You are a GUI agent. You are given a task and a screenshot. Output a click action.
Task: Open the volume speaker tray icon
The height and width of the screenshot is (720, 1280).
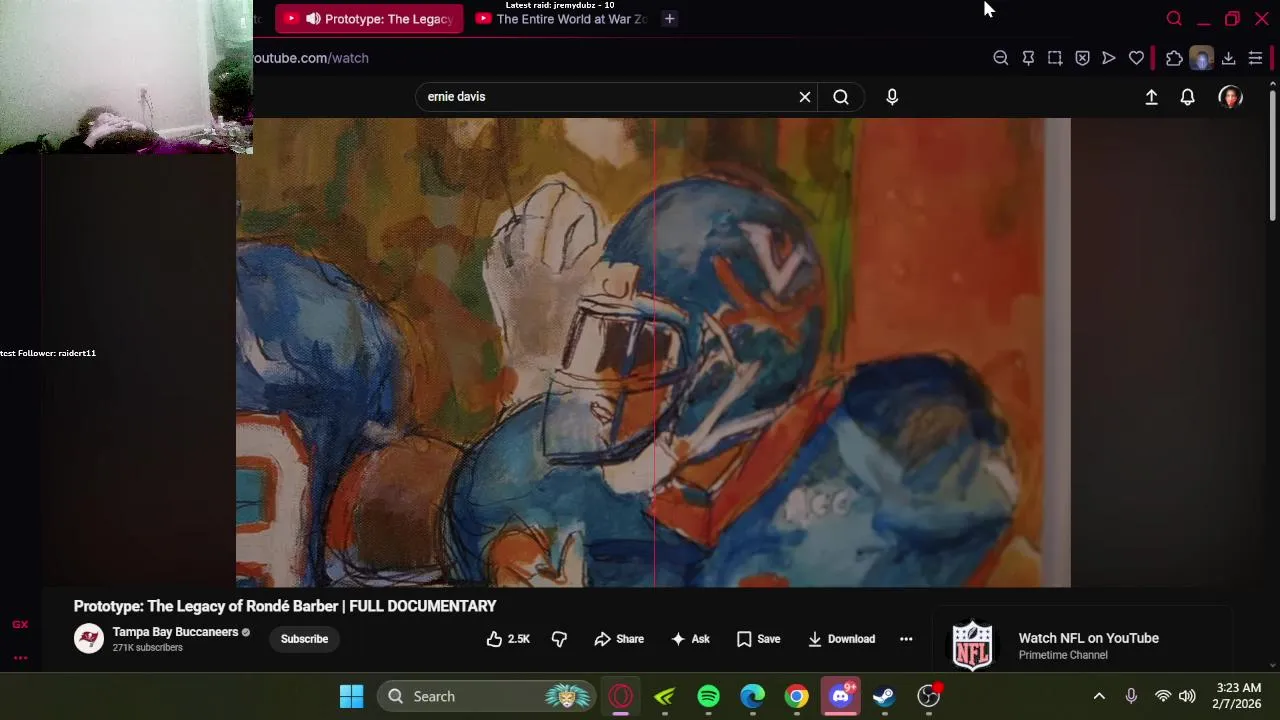coord(1187,696)
